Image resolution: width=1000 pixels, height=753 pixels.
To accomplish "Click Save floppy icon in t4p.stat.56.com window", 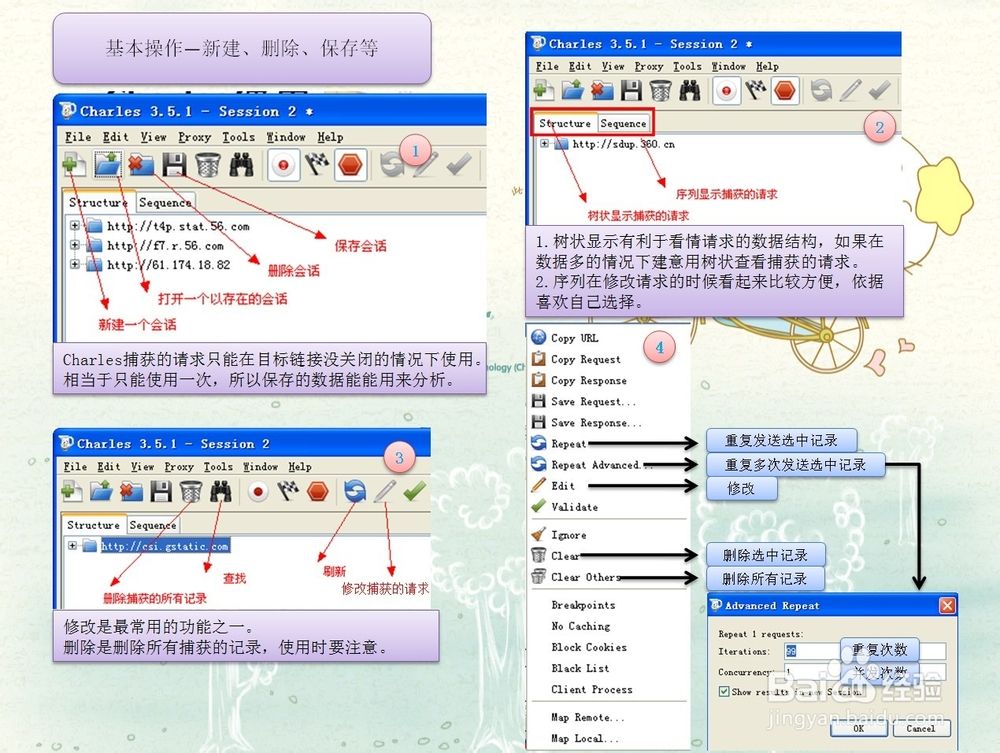I will pos(174,165).
